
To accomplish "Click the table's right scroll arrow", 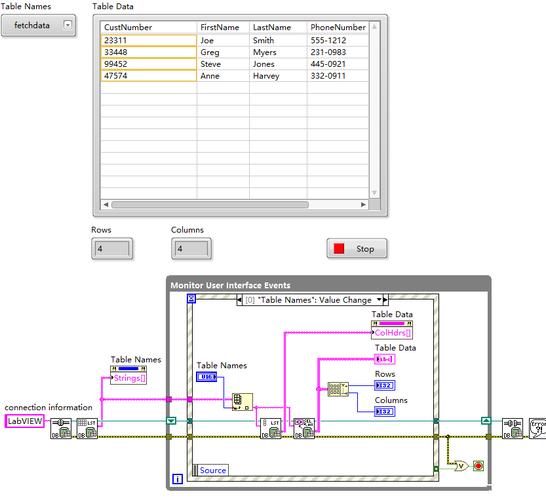I will [363, 204].
